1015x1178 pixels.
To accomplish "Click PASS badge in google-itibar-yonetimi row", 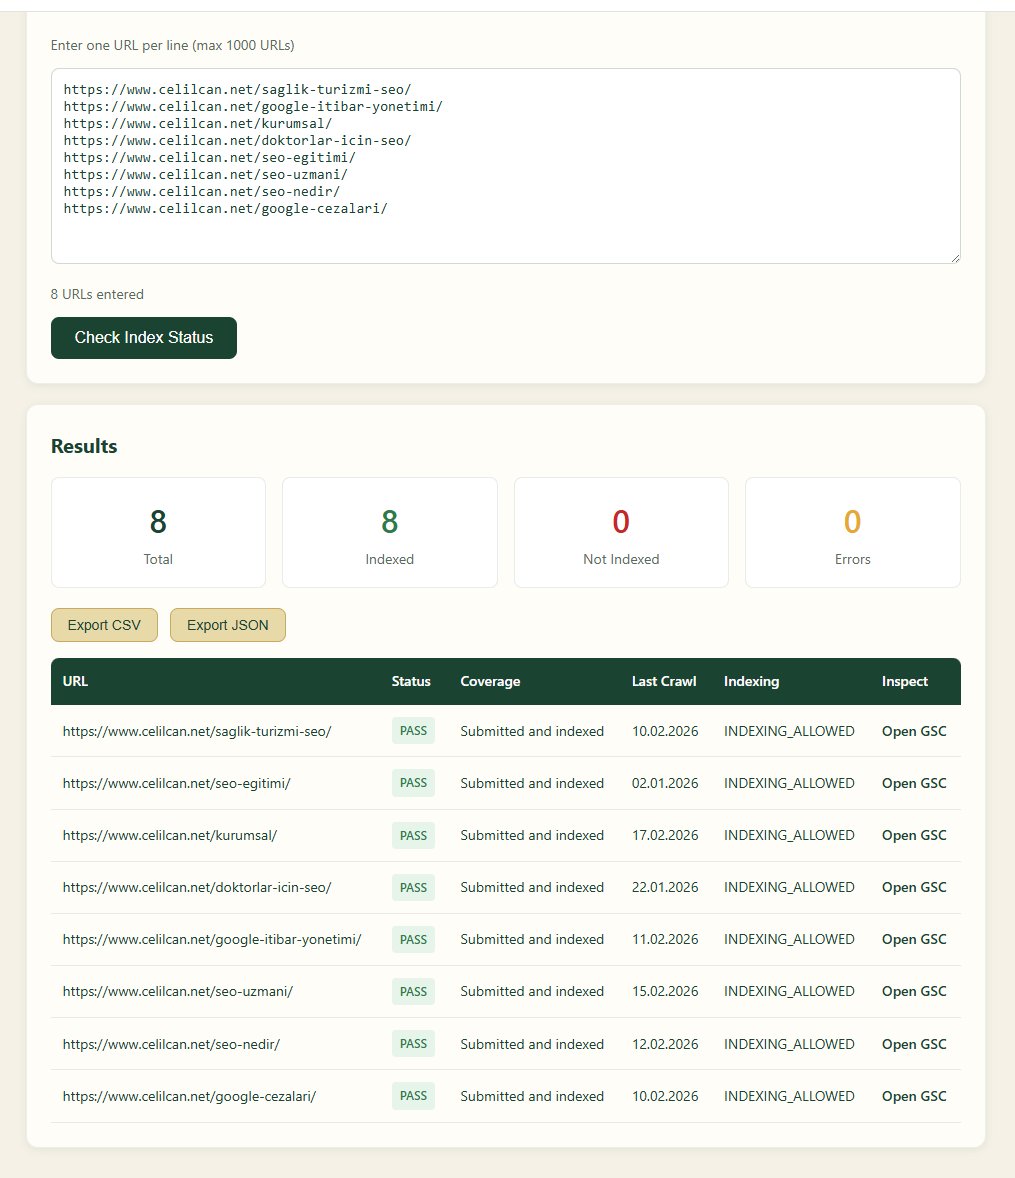I will point(413,939).
